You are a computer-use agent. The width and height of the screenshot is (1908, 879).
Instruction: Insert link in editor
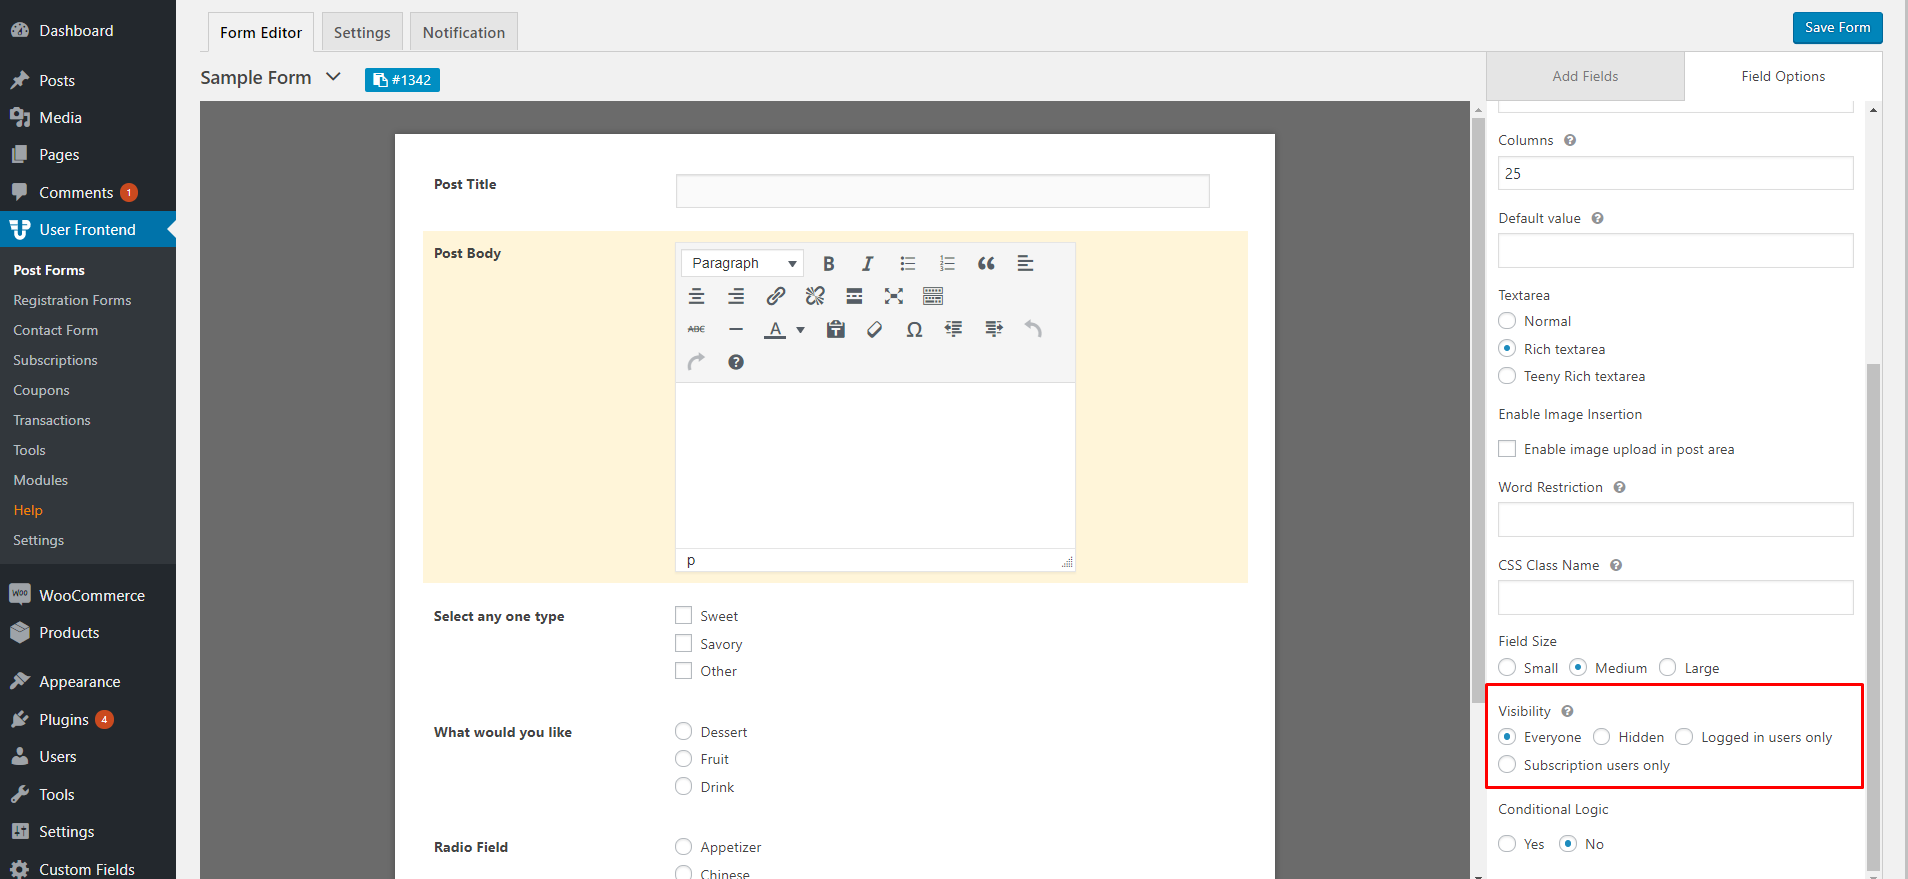click(x=776, y=296)
